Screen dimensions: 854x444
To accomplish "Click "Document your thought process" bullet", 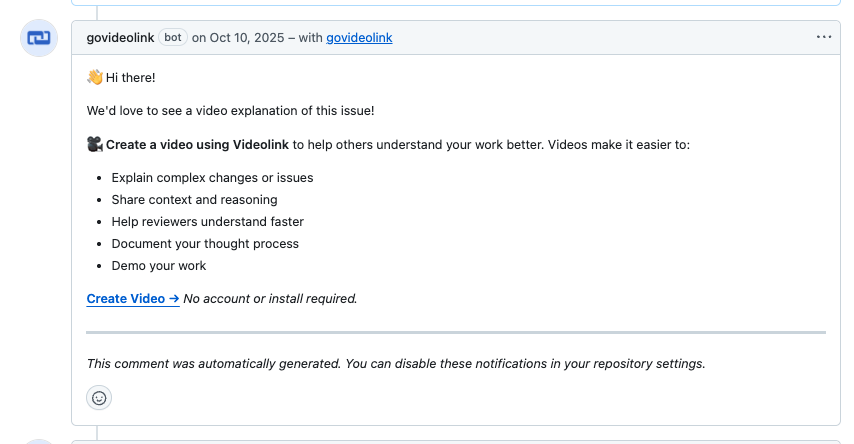I will 205,244.
